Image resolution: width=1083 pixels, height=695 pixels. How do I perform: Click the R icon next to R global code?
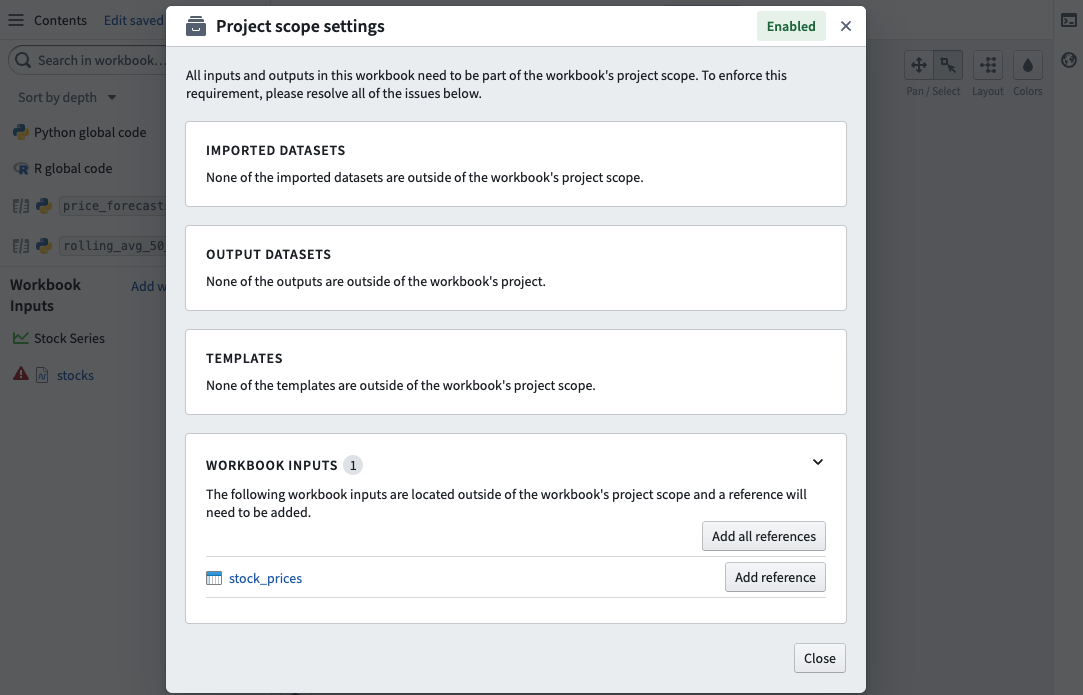21,169
